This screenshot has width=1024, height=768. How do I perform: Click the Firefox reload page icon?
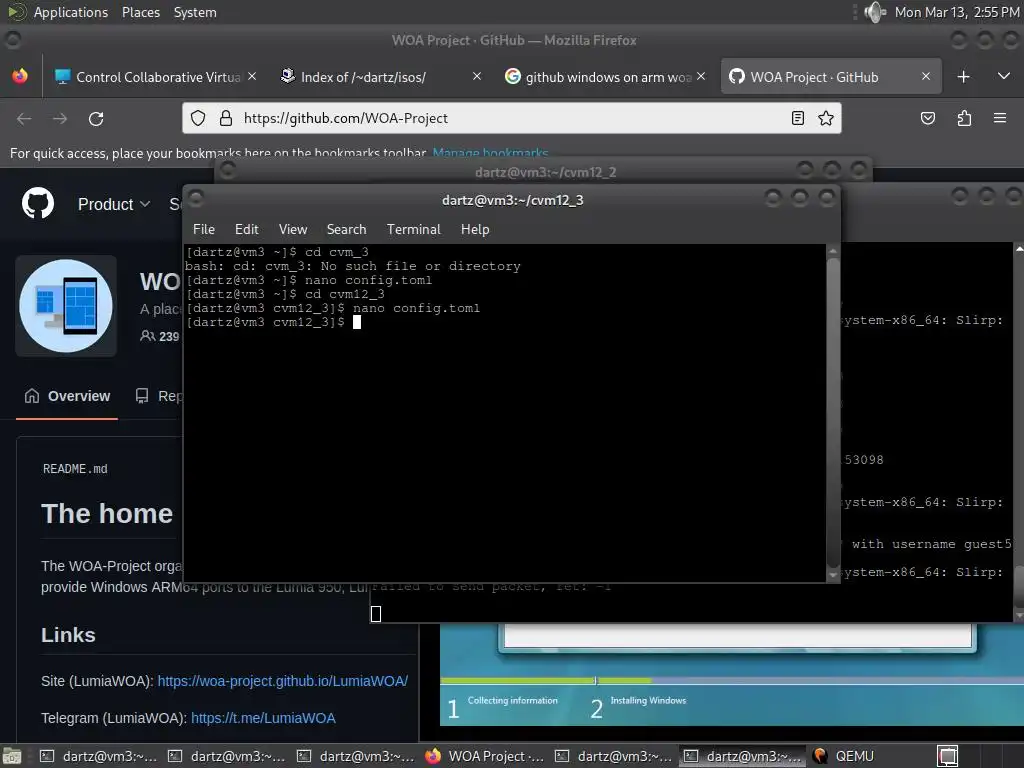click(96, 119)
